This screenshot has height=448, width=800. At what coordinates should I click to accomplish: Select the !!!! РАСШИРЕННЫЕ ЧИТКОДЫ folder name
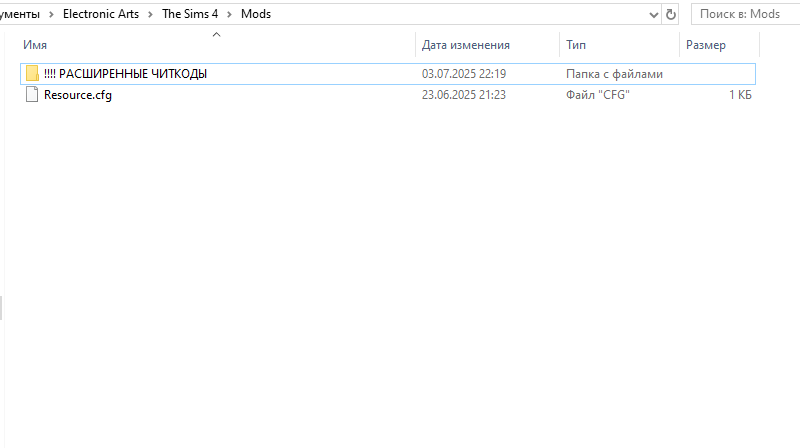click(x=126, y=73)
